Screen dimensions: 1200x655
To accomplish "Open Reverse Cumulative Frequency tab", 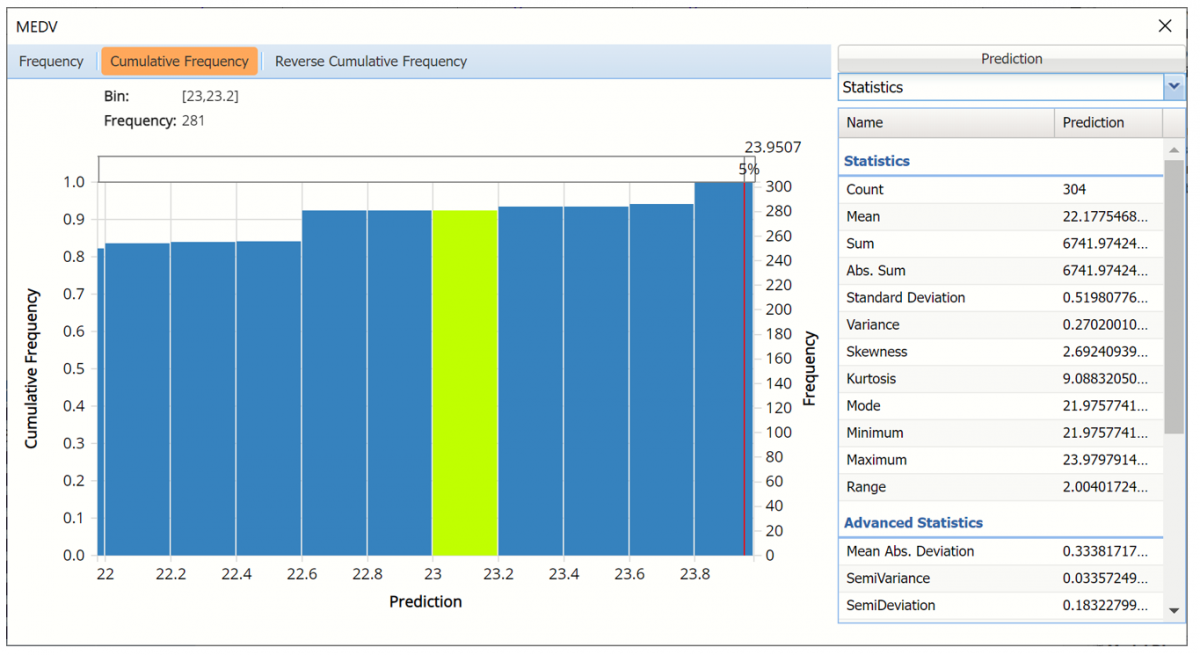I will click(x=370, y=61).
